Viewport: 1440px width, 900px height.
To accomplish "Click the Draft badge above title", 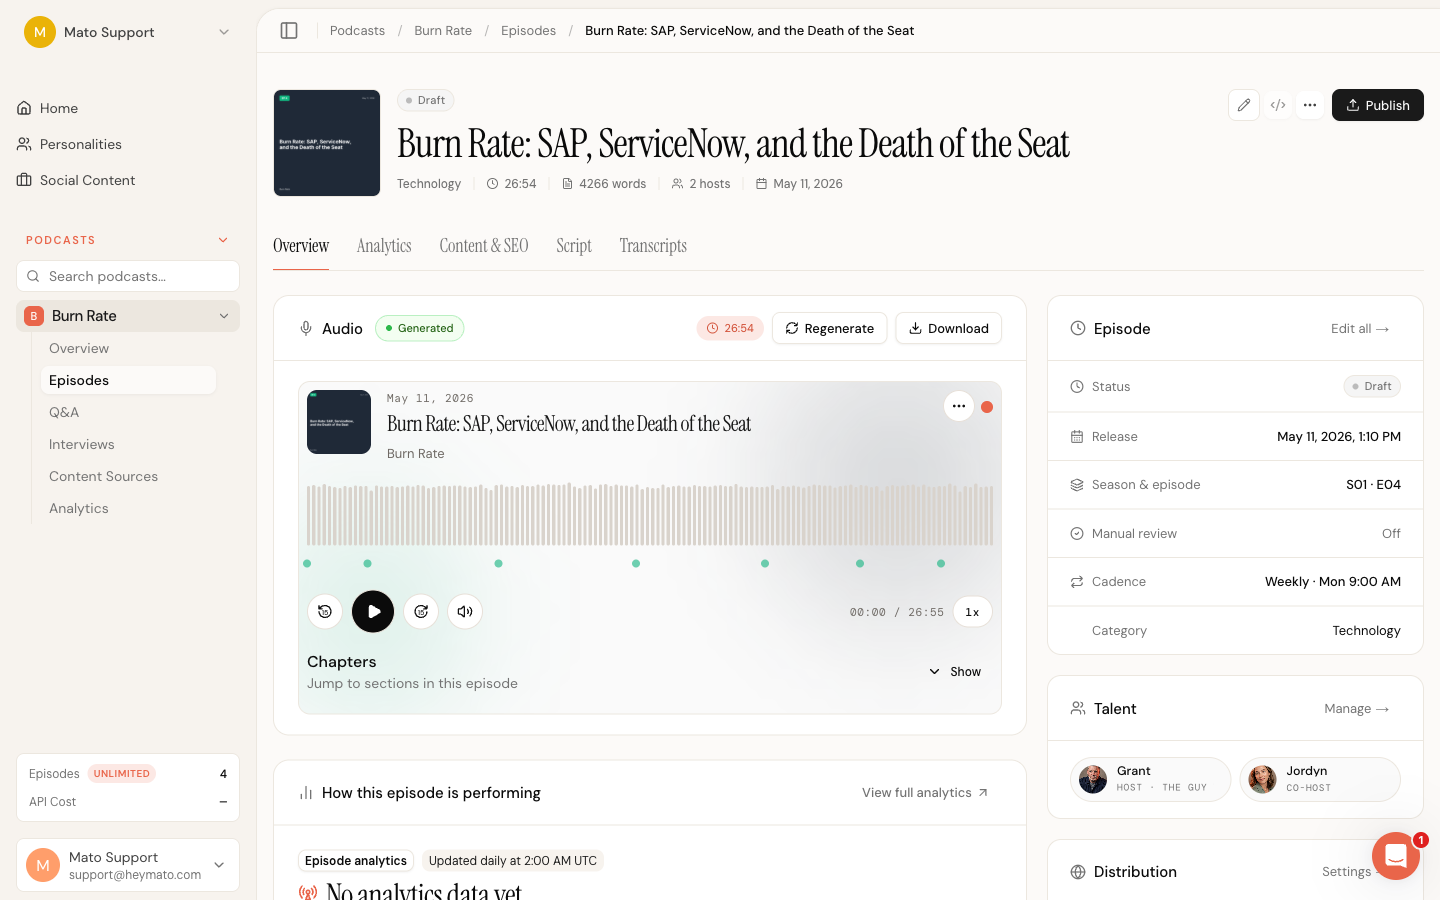I will (x=426, y=100).
